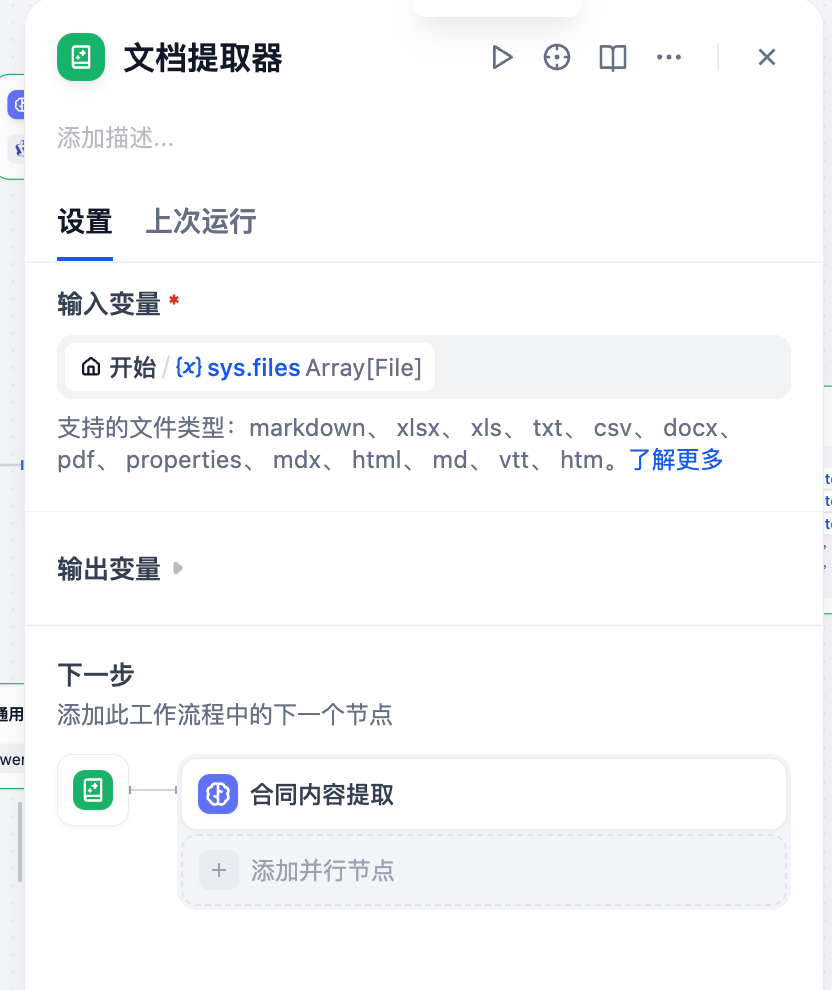The width and height of the screenshot is (832, 990).
Task: Click the 文档提取器 title to rename
Action: coord(203,58)
